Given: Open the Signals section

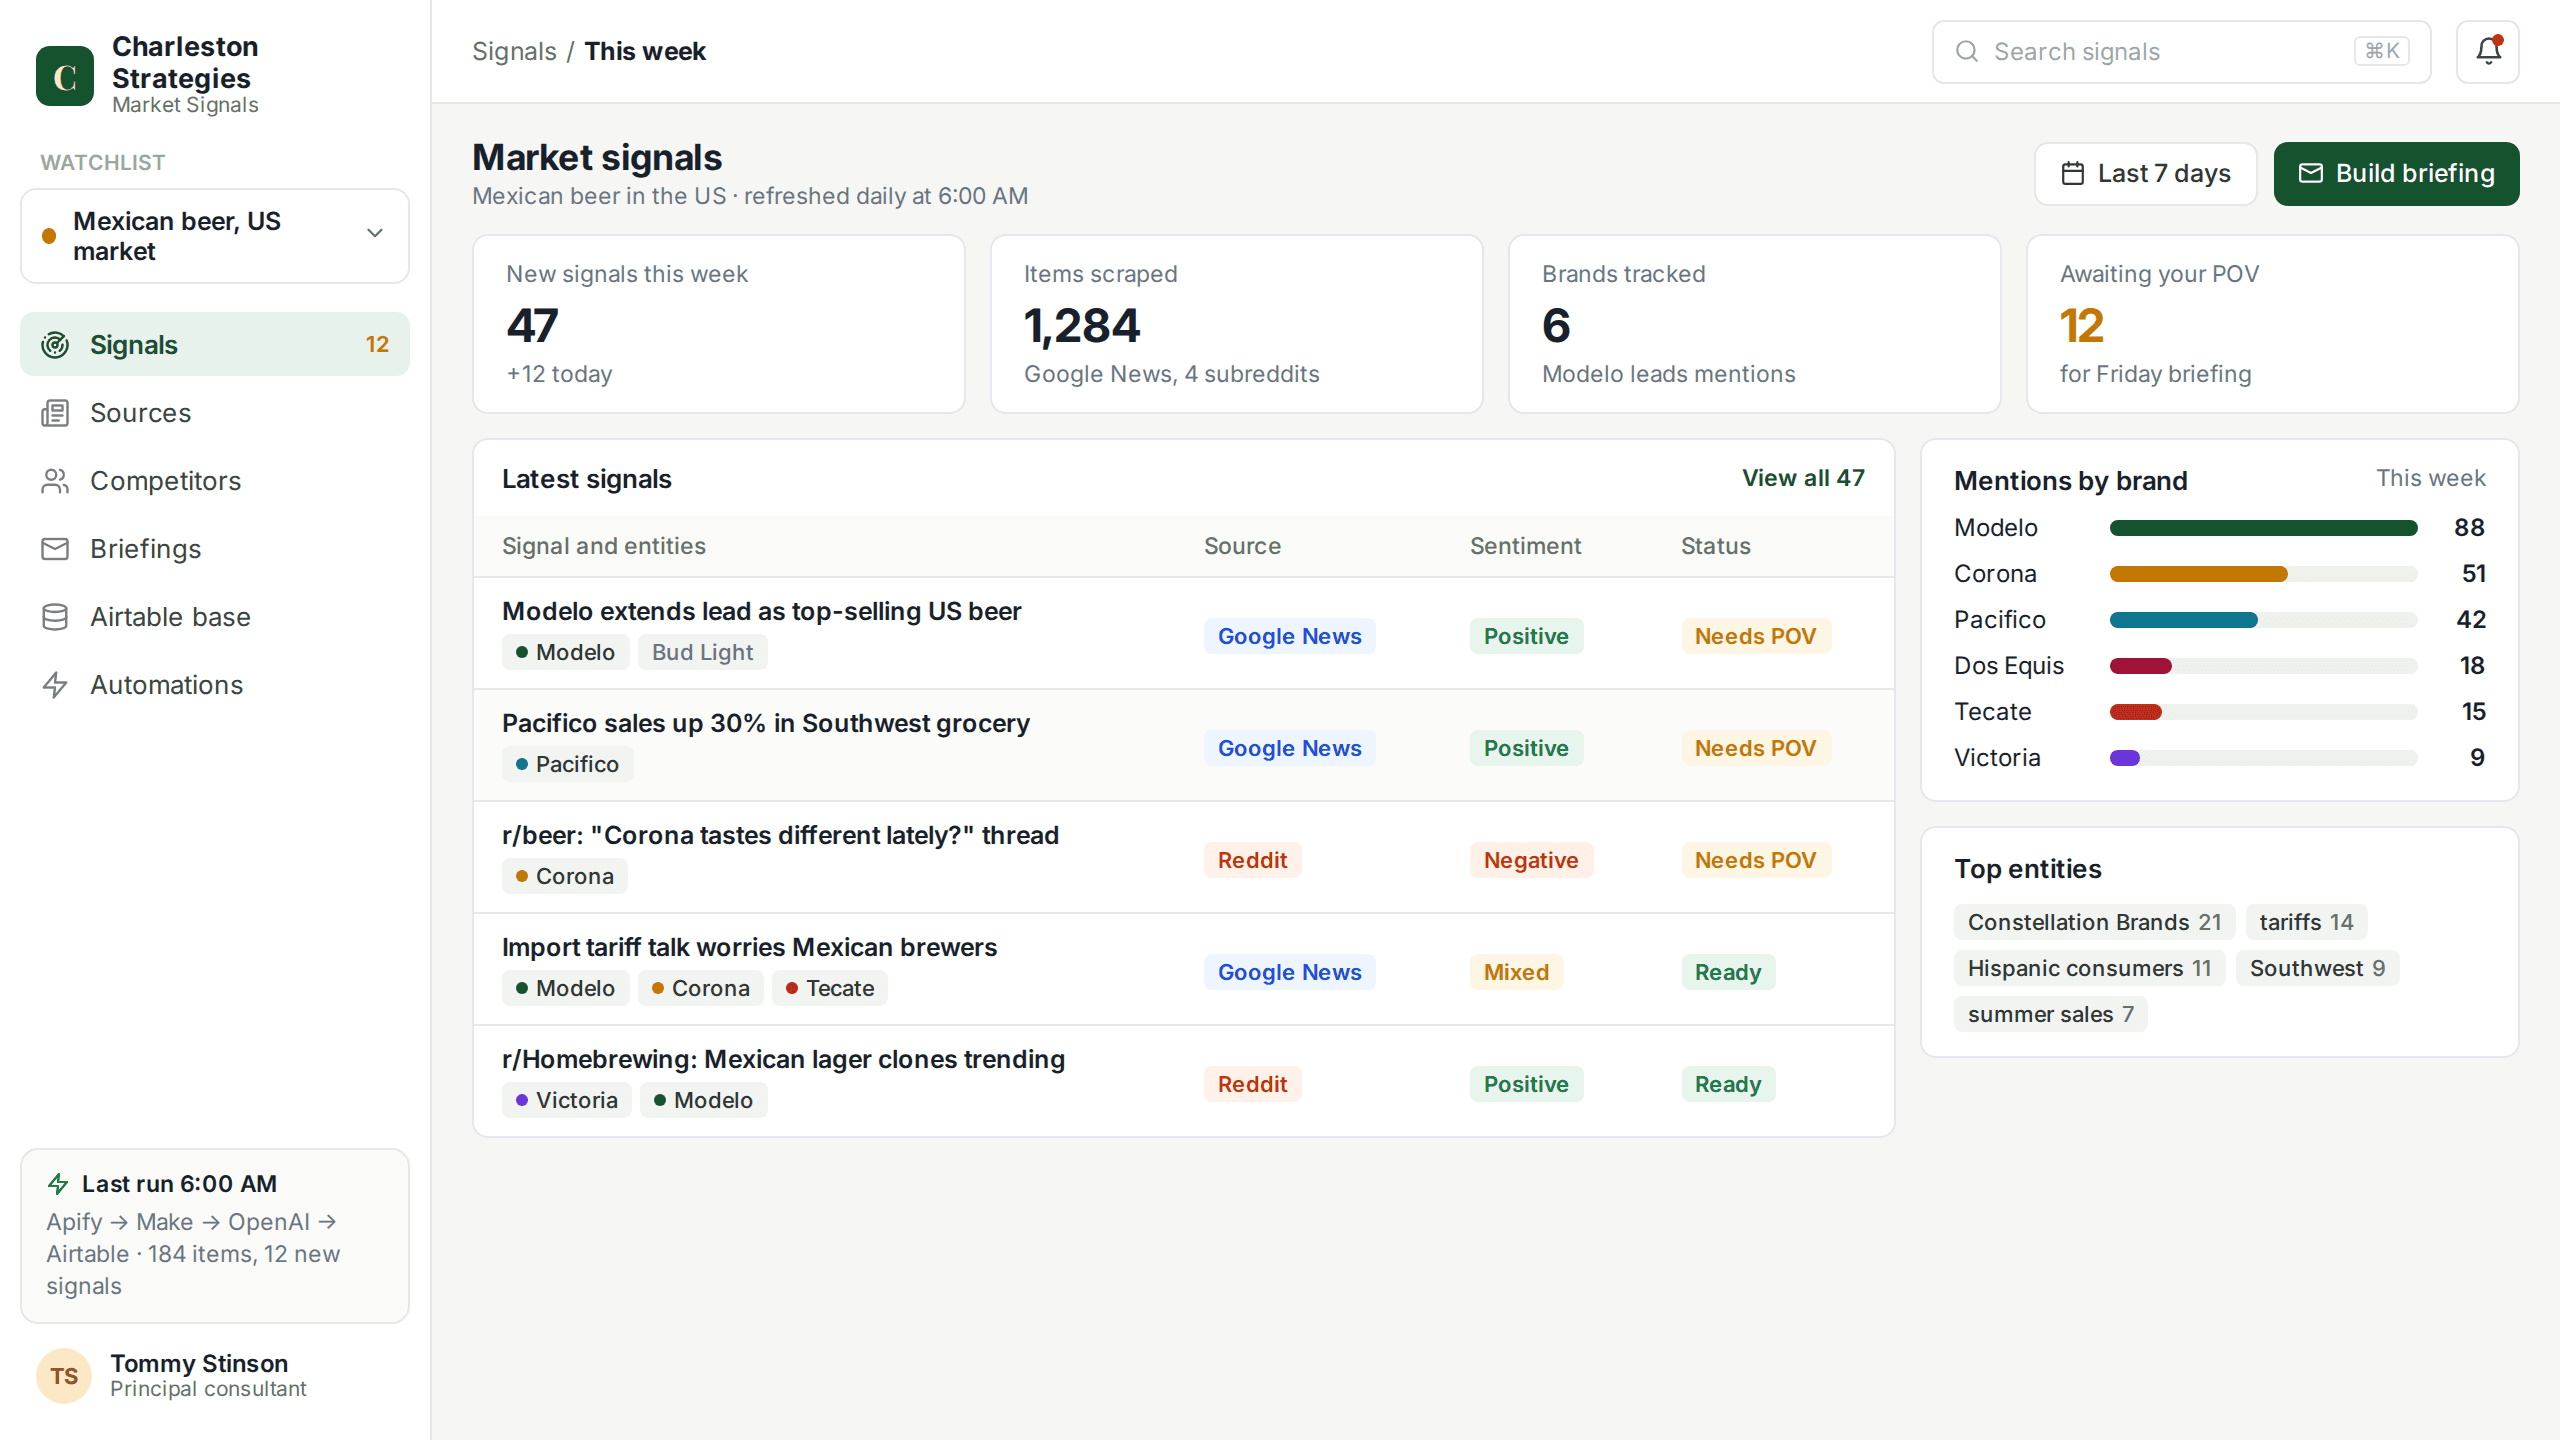Looking at the screenshot, I should (x=215, y=345).
